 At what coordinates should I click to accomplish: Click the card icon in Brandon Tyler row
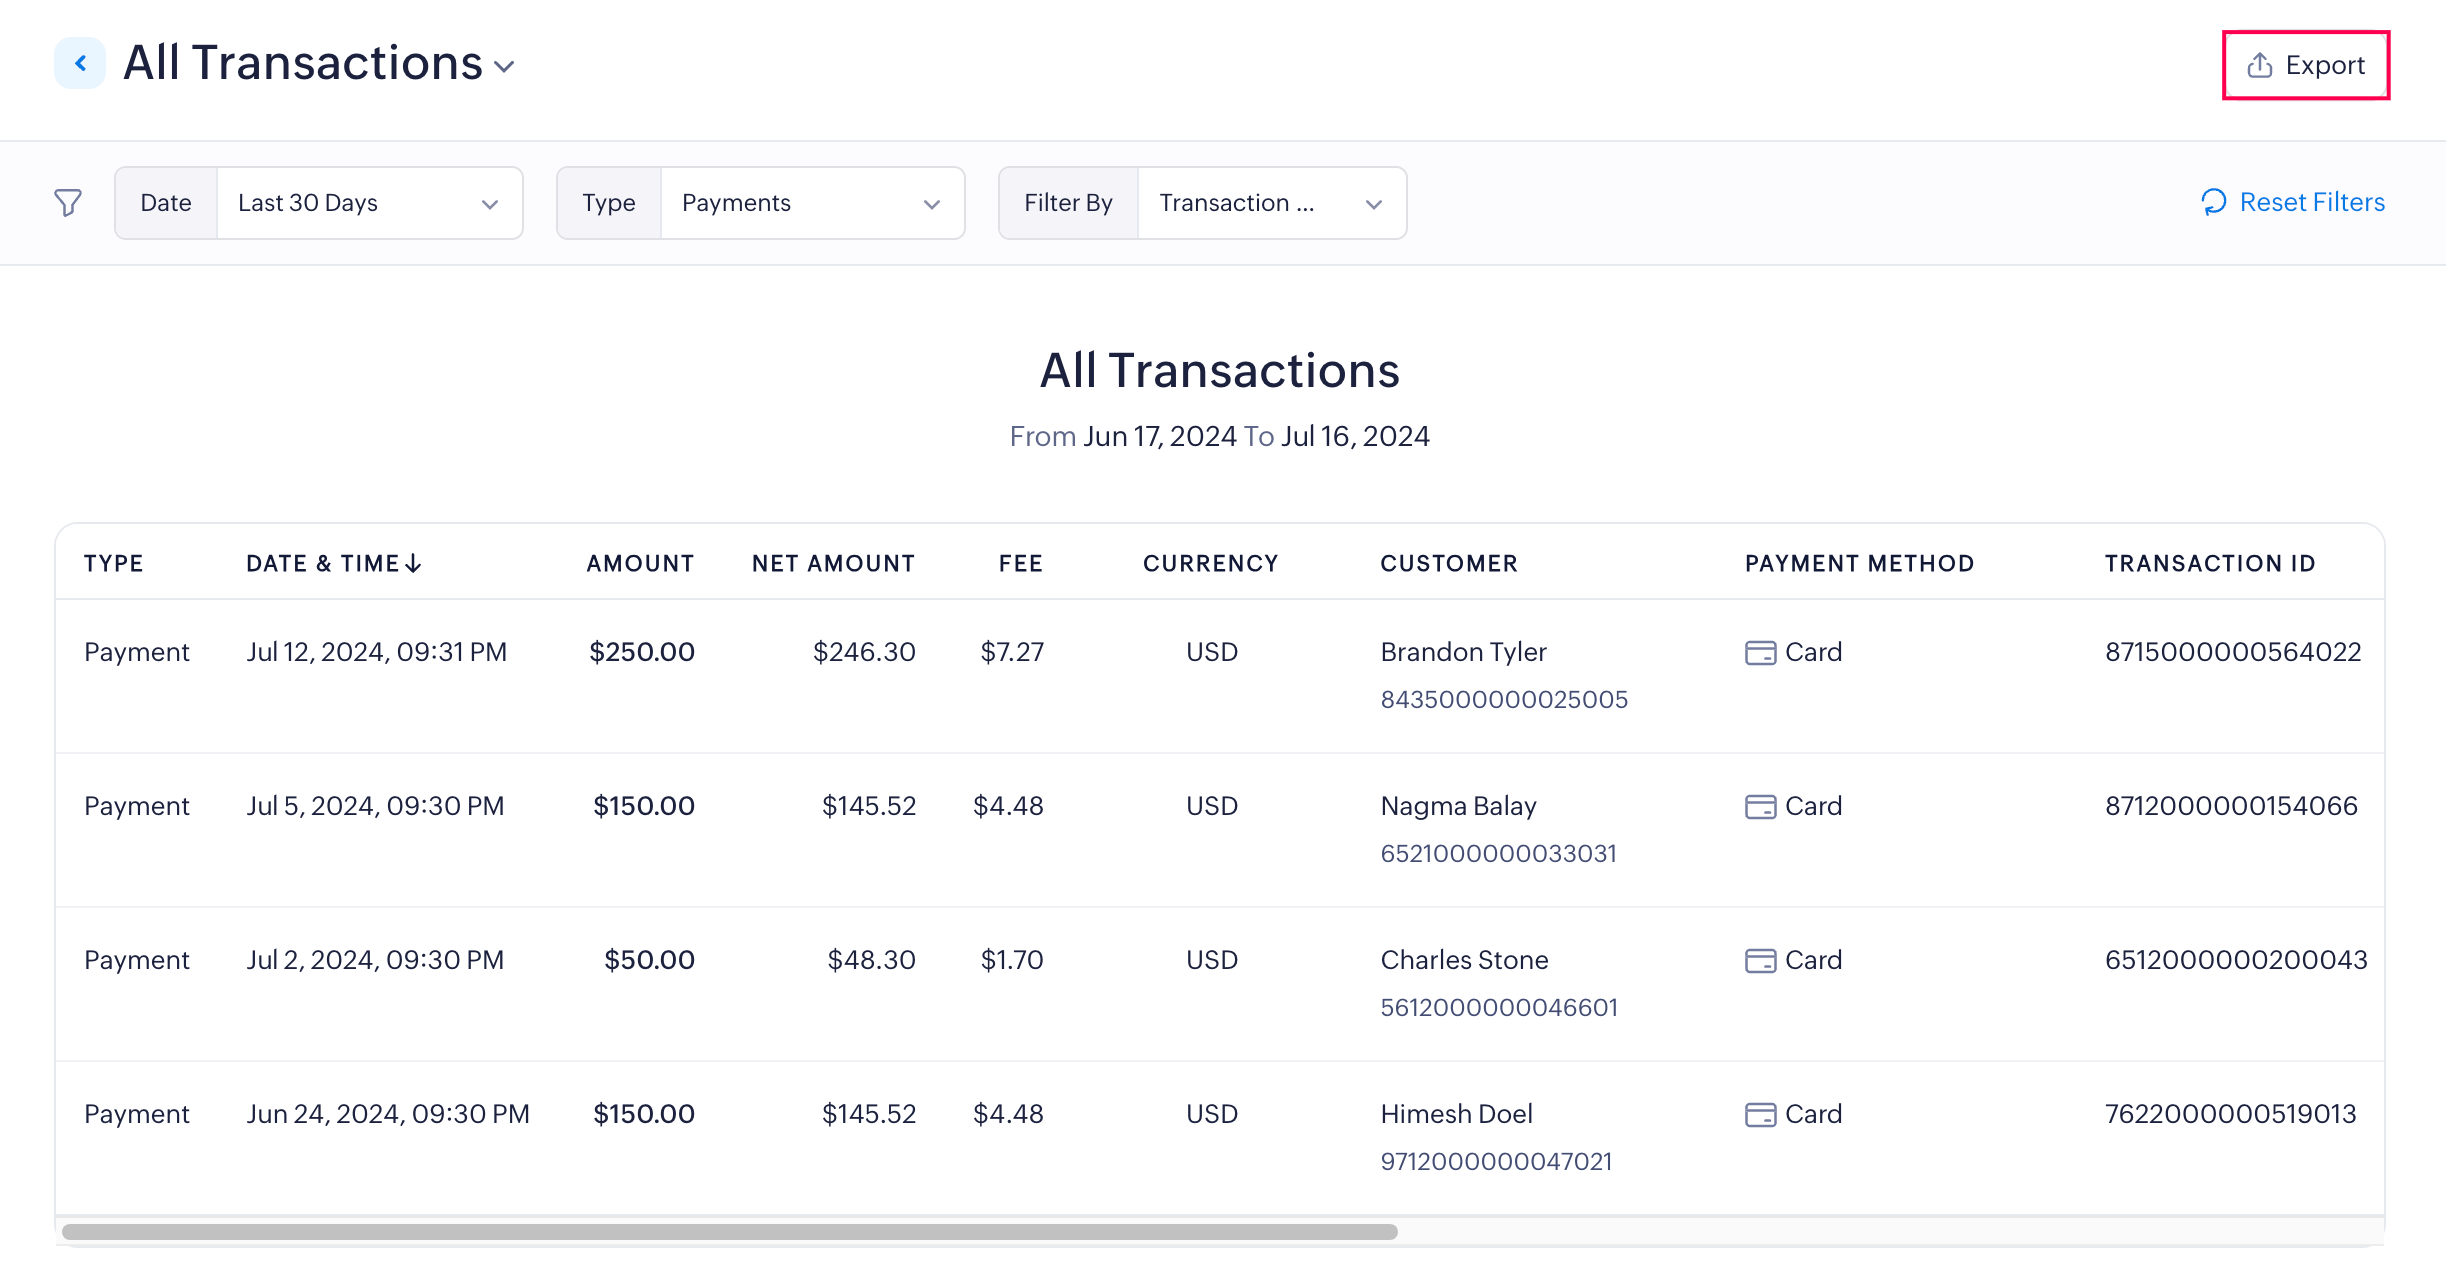click(x=1760, y=653)
